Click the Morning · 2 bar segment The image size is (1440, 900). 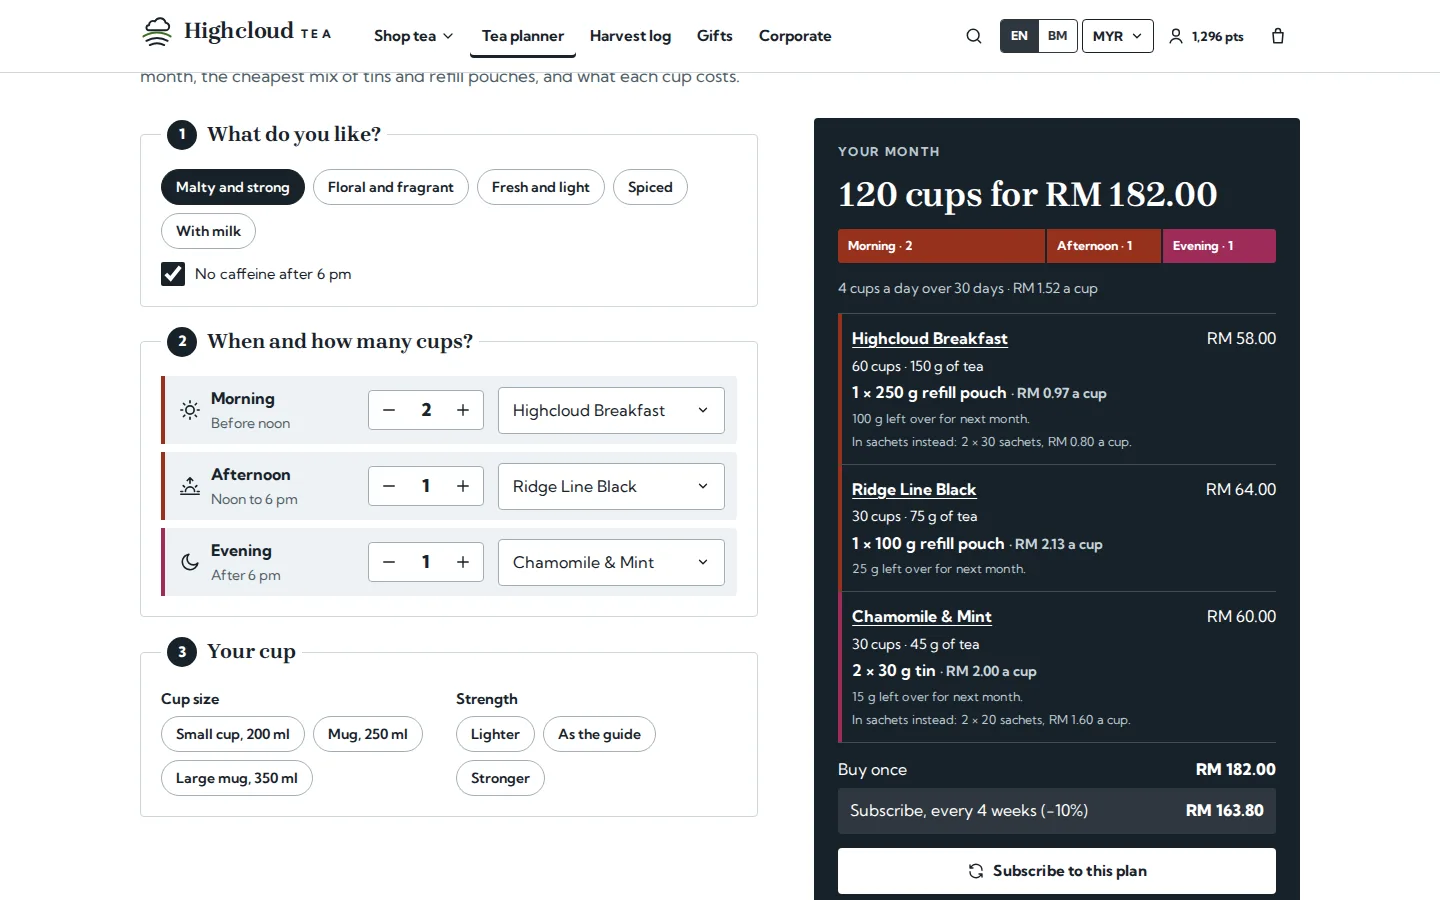pos(941,246)
